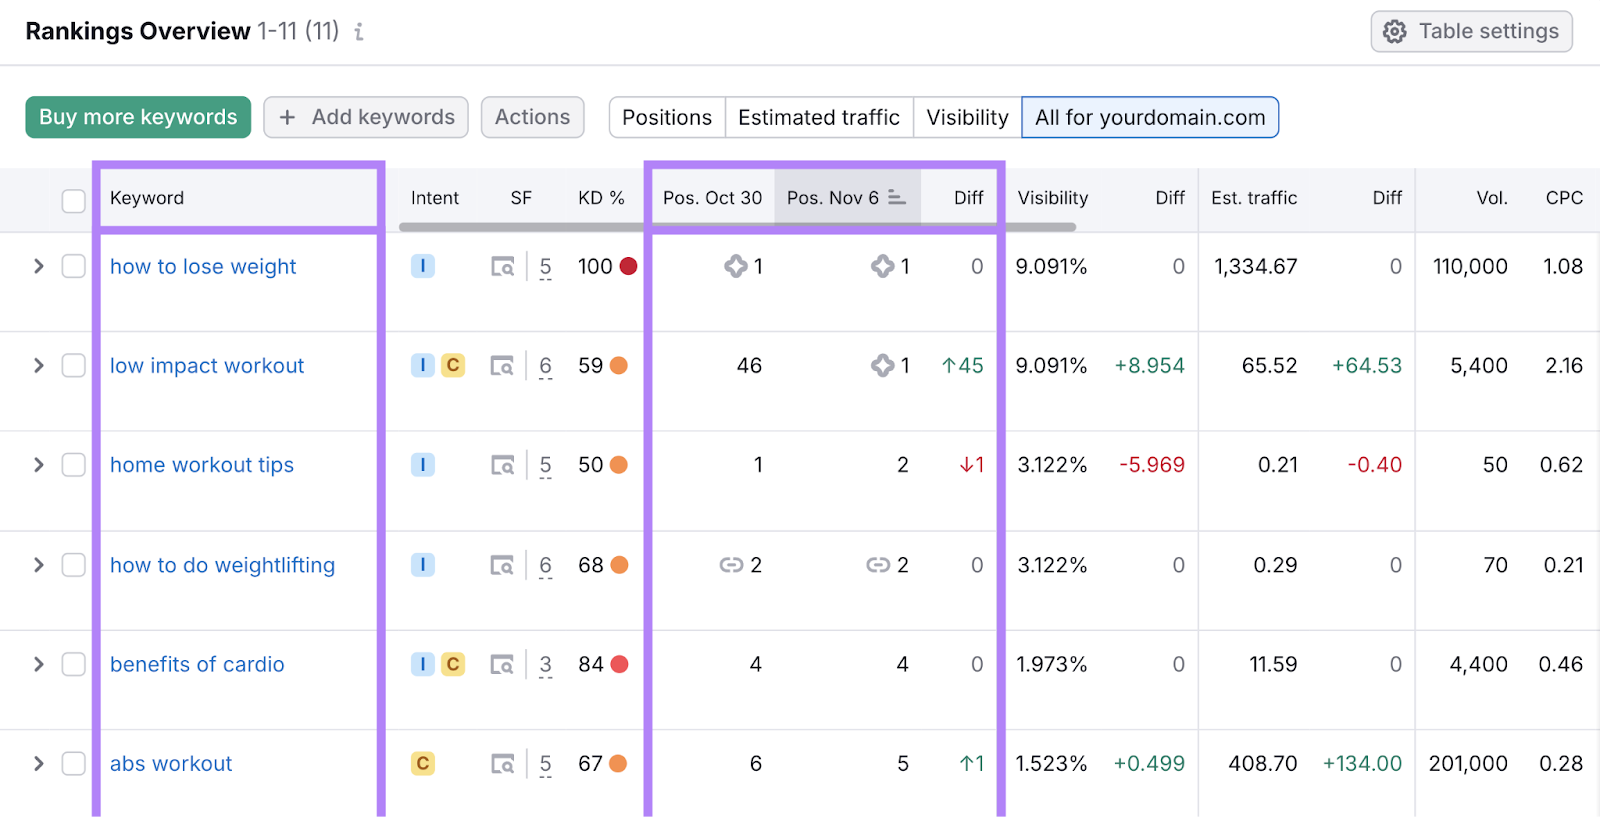Open SERP features icon for how to lose weight

(502, 267)
